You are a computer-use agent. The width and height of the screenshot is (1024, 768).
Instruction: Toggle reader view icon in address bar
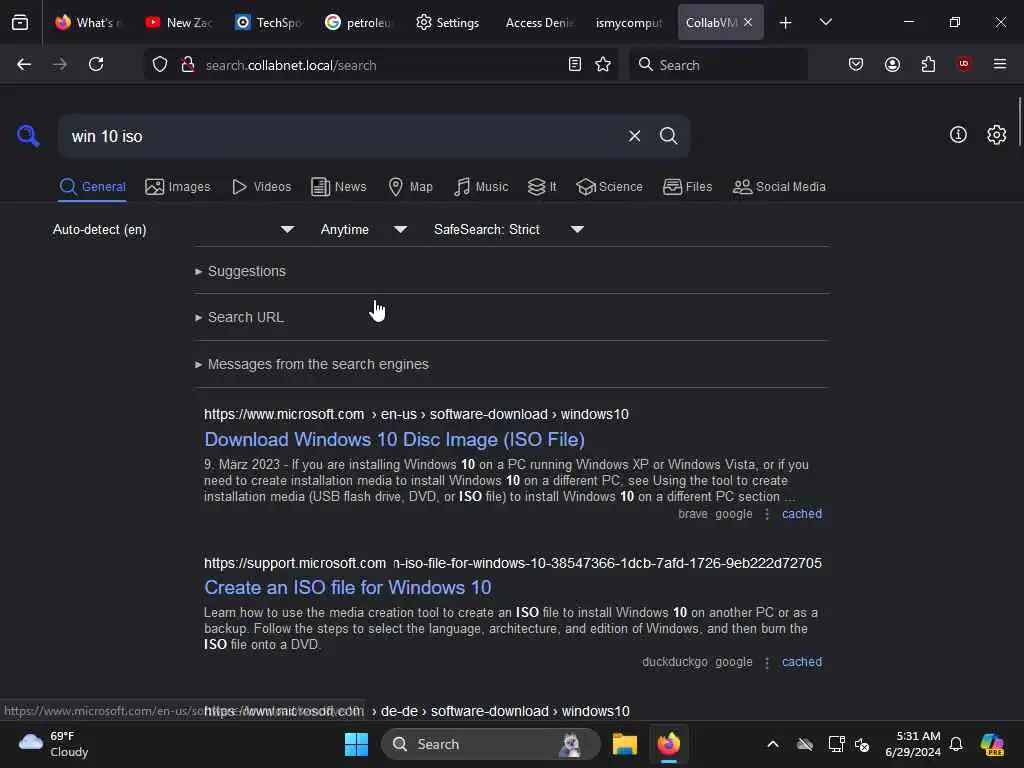pos(575,64)
